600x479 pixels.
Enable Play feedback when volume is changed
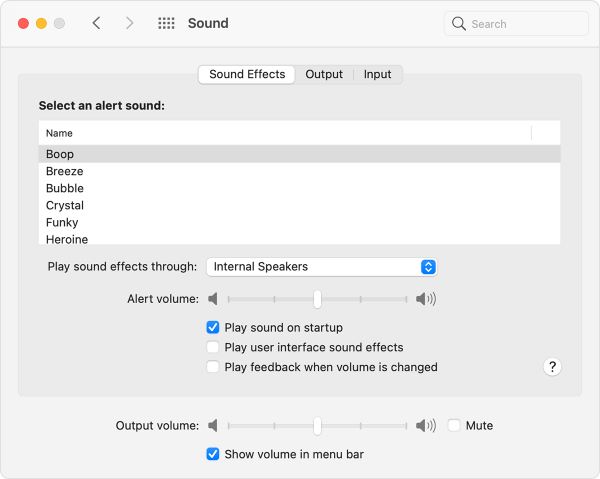pos(213,367)
